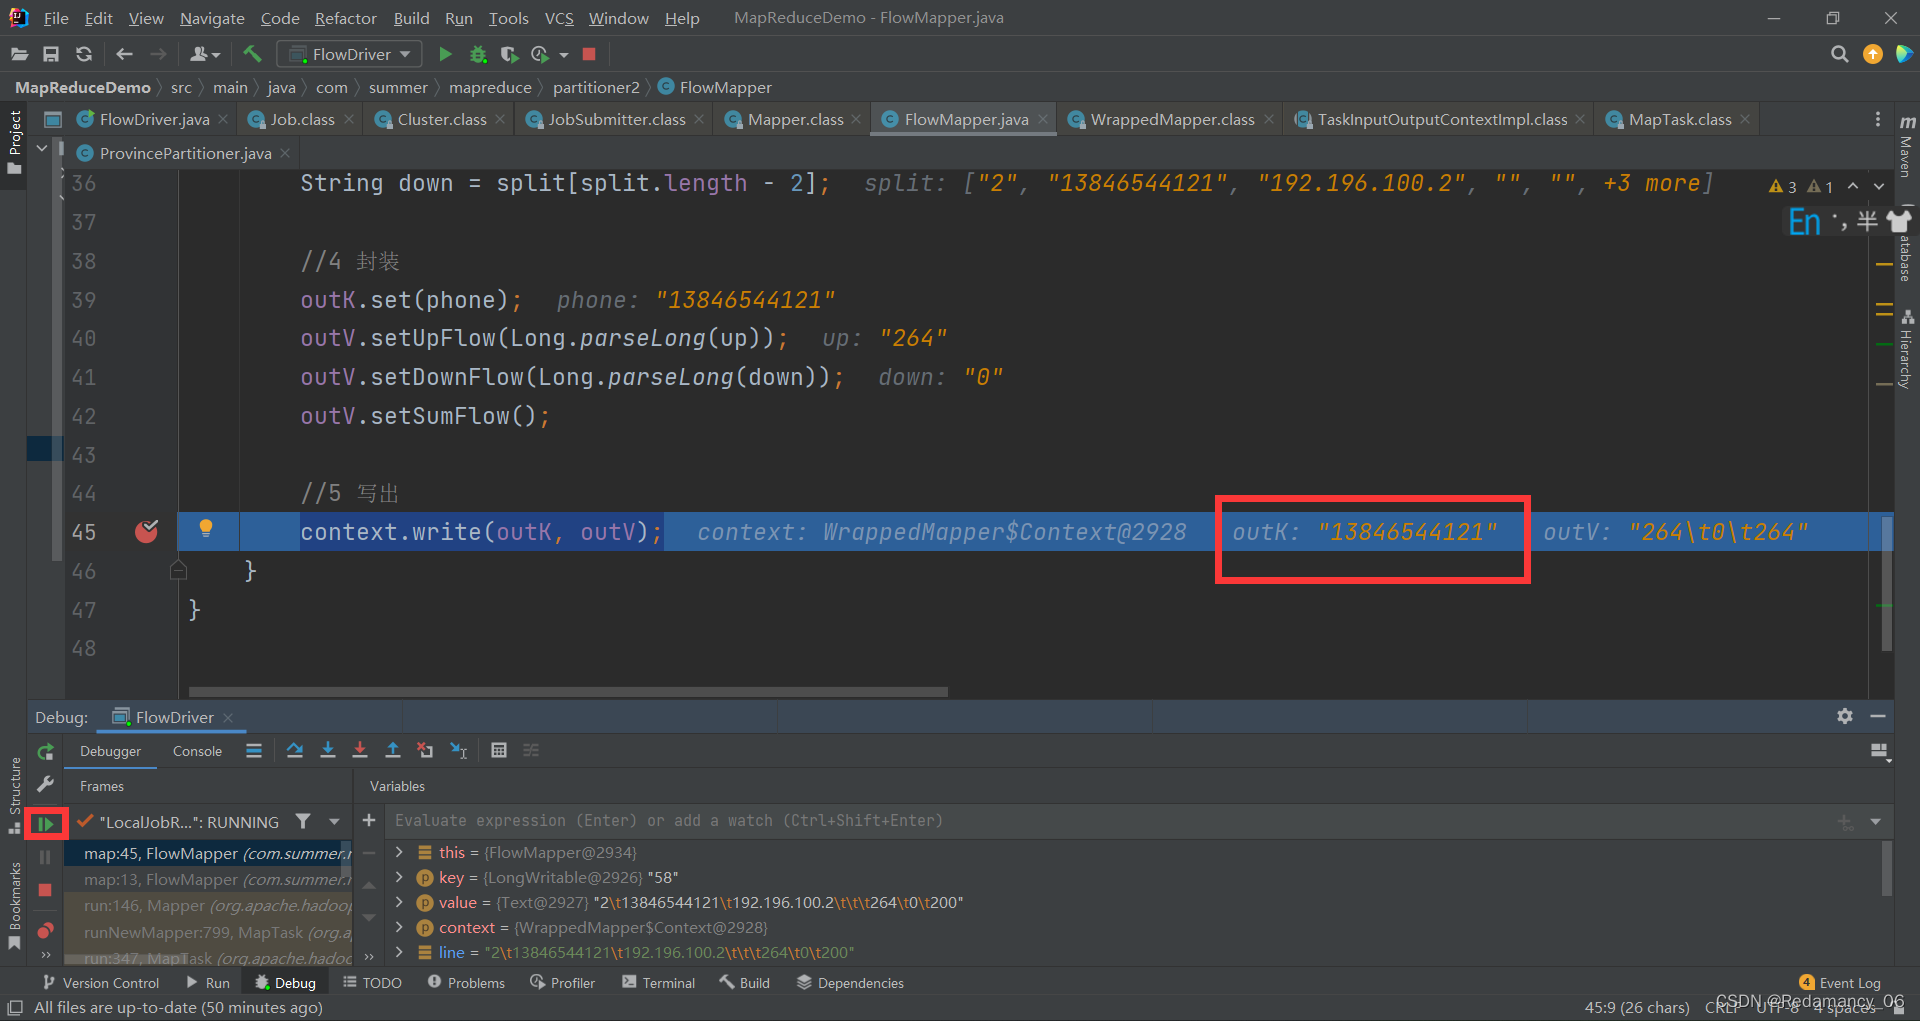
Task: Open the Problems tool window
Action: pos(466,983)
